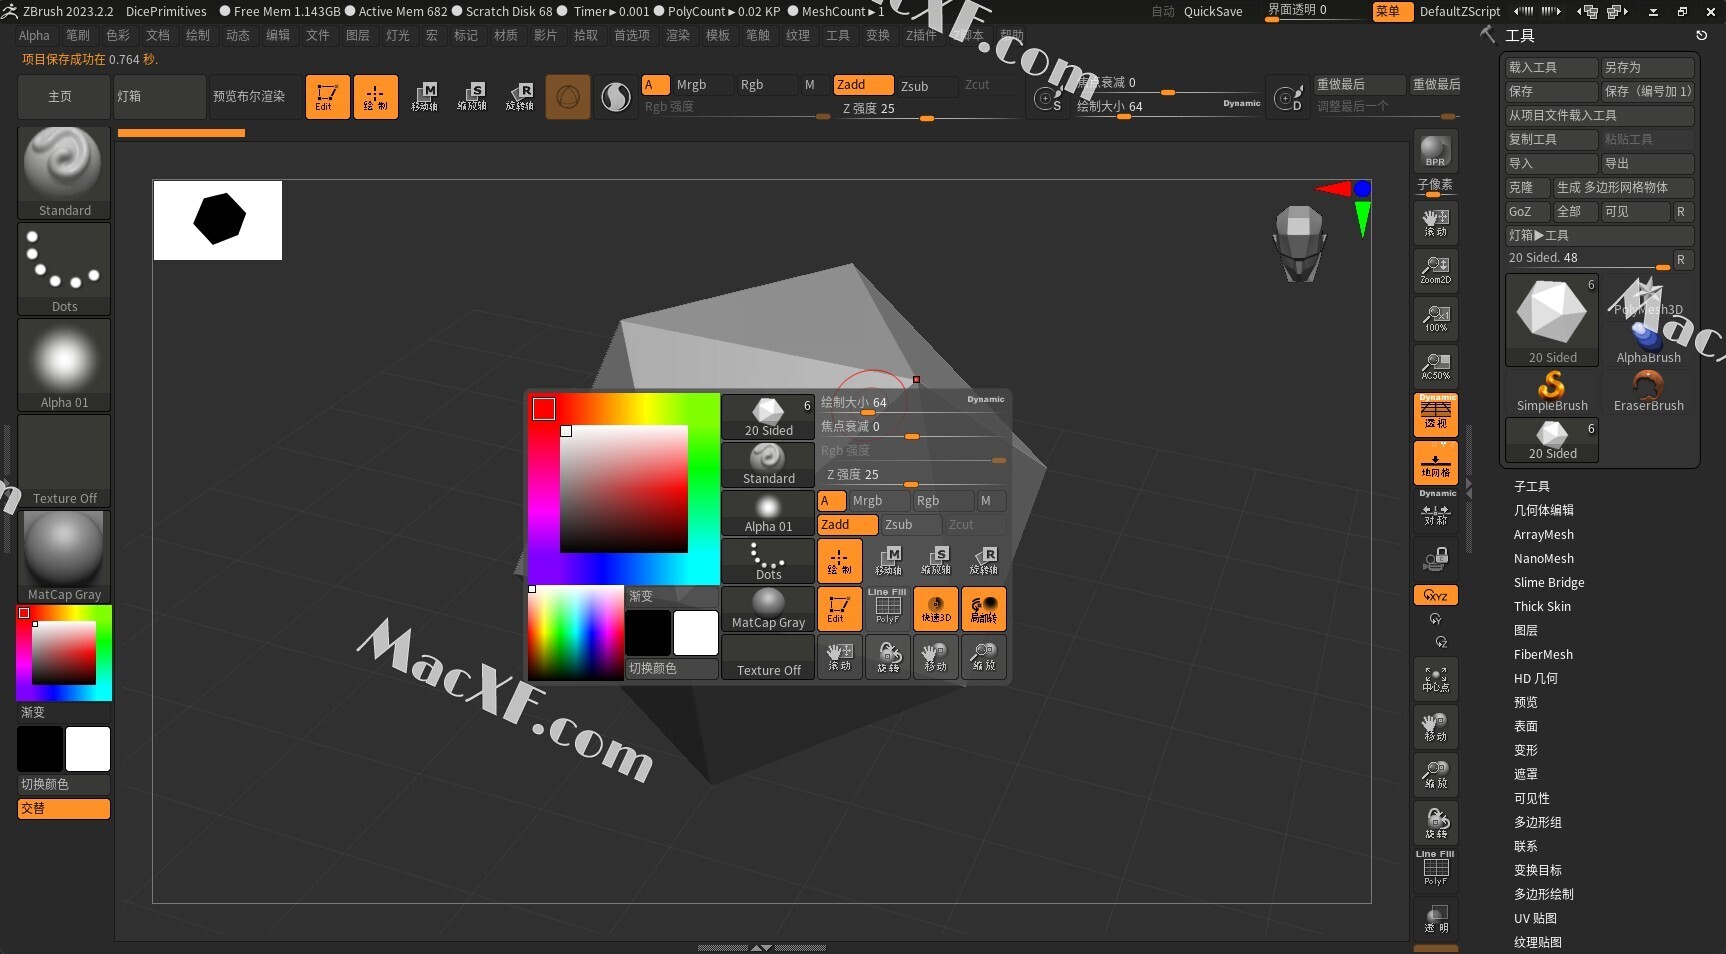Adjust the Z 强度 25 slider in top toolbar

pyautogui.click(x=927, y=109)
